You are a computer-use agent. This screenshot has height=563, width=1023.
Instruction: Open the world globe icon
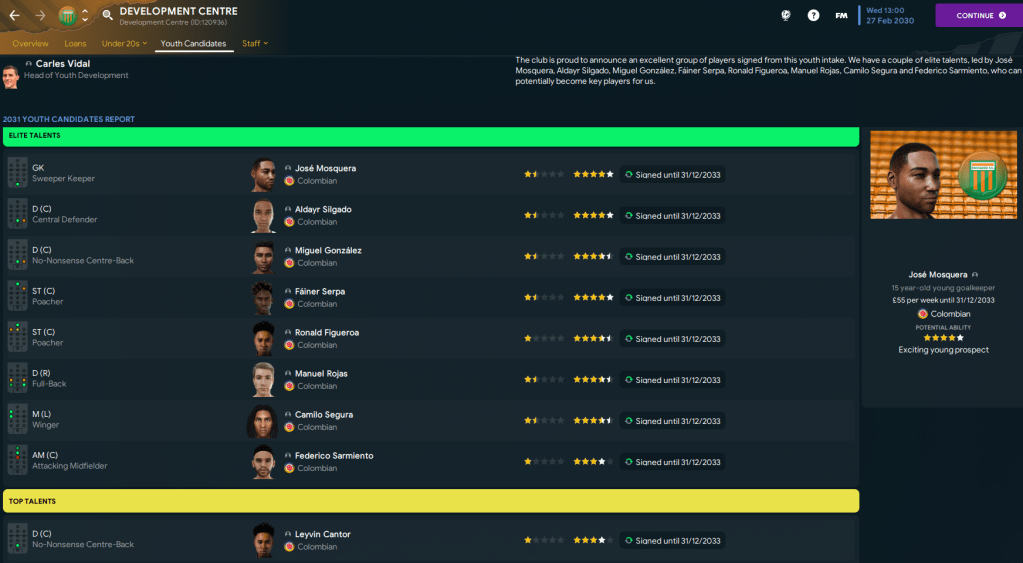point(786,16)
